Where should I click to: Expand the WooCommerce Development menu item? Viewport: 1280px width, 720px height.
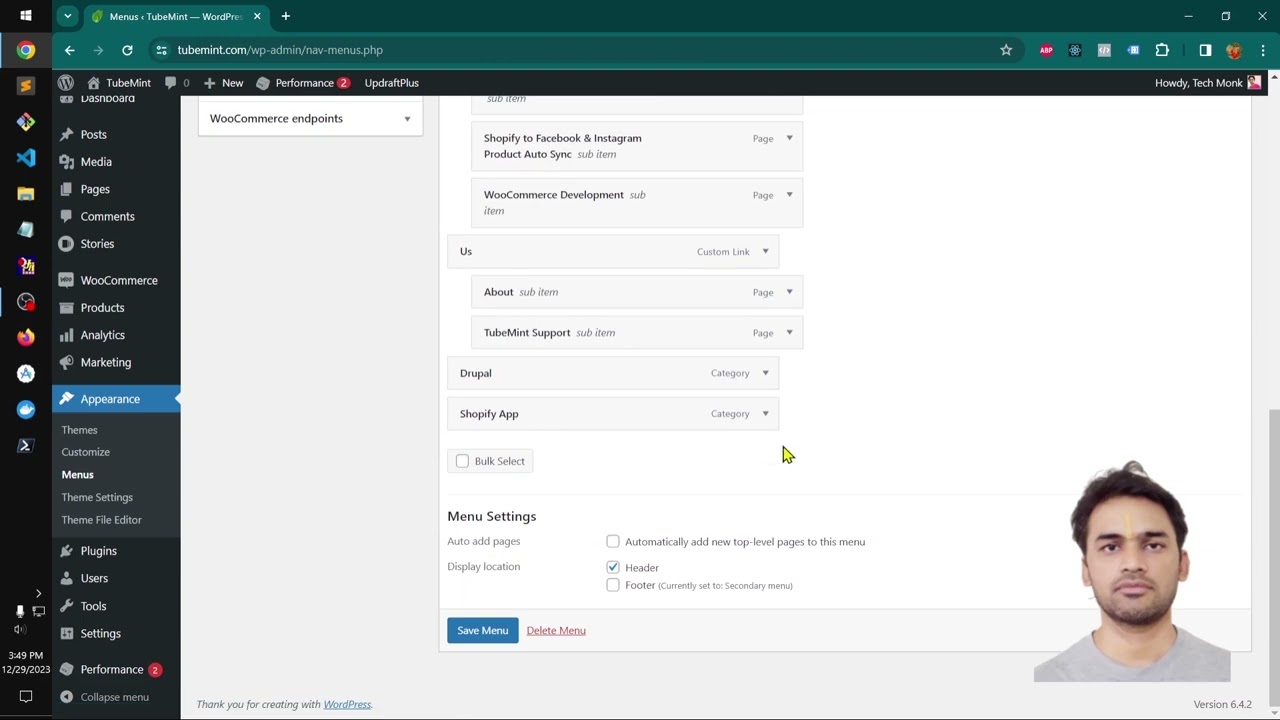[x=789, y=195]
